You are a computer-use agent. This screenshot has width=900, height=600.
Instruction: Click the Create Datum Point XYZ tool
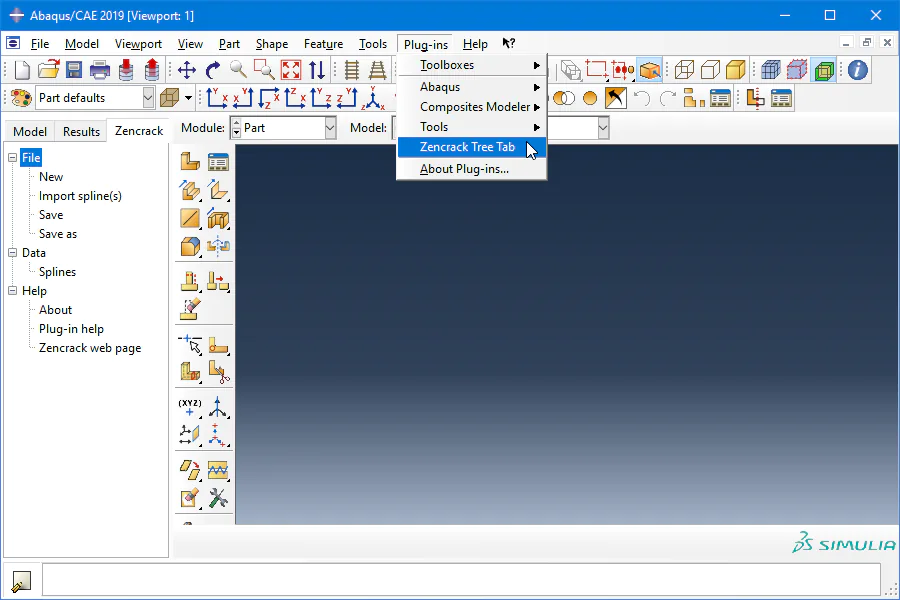point(190,407)
